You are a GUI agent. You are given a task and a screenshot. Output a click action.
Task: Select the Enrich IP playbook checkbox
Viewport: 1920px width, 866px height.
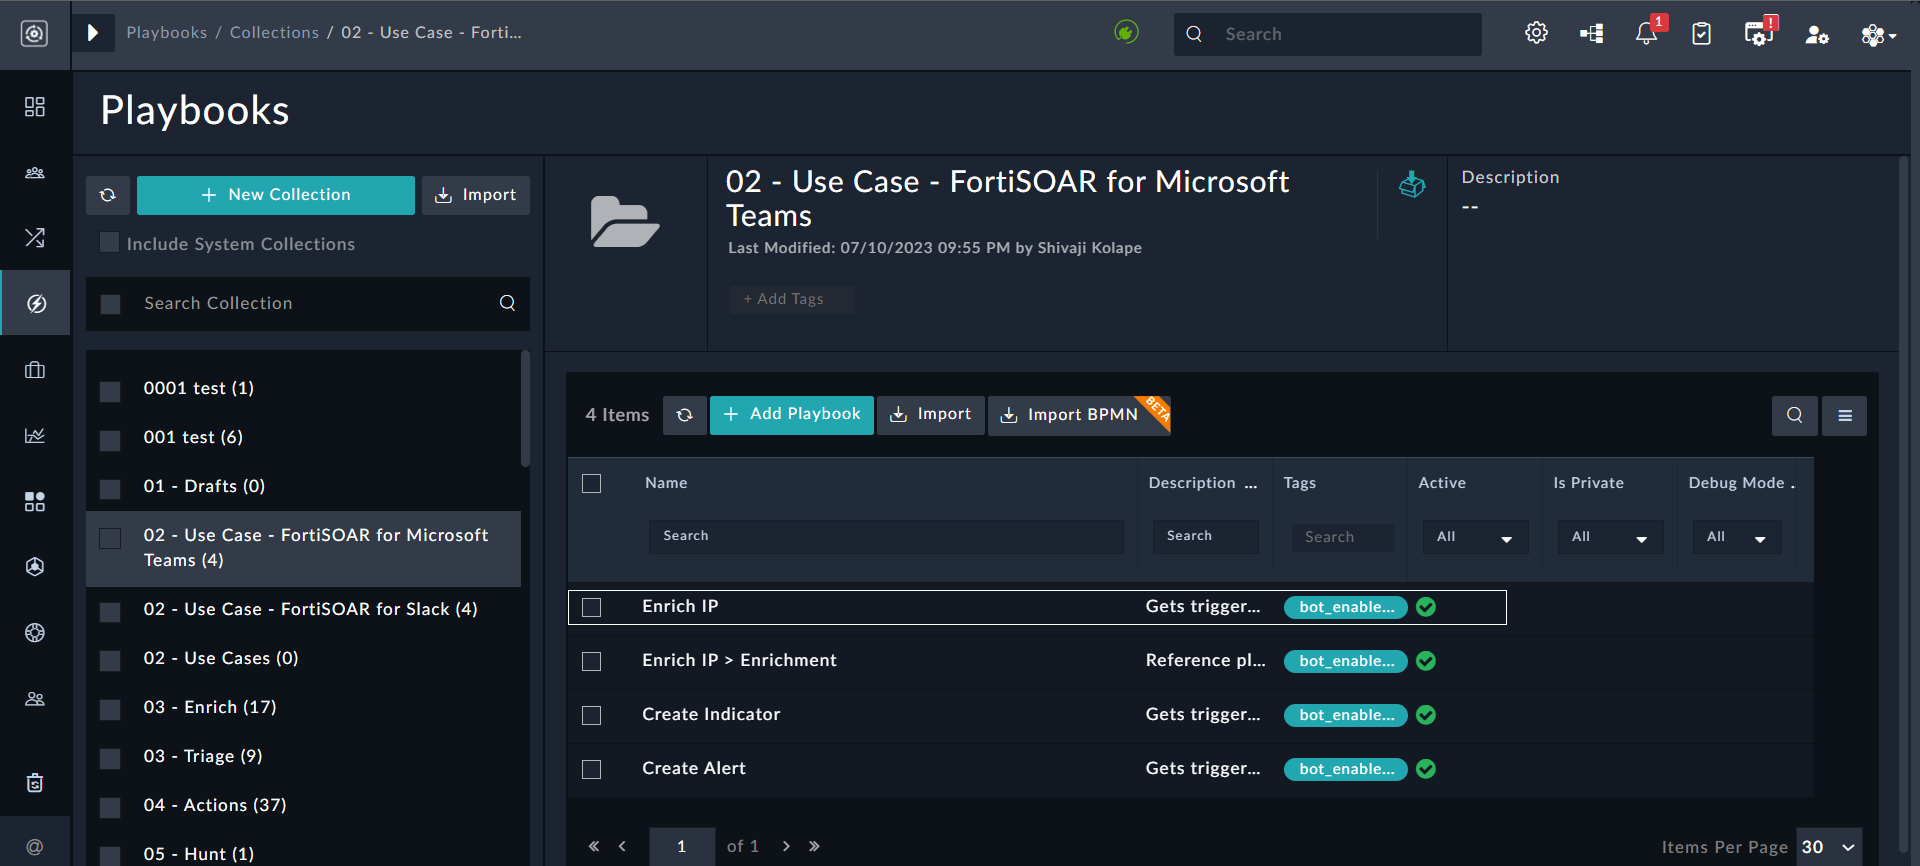[592, 607]
